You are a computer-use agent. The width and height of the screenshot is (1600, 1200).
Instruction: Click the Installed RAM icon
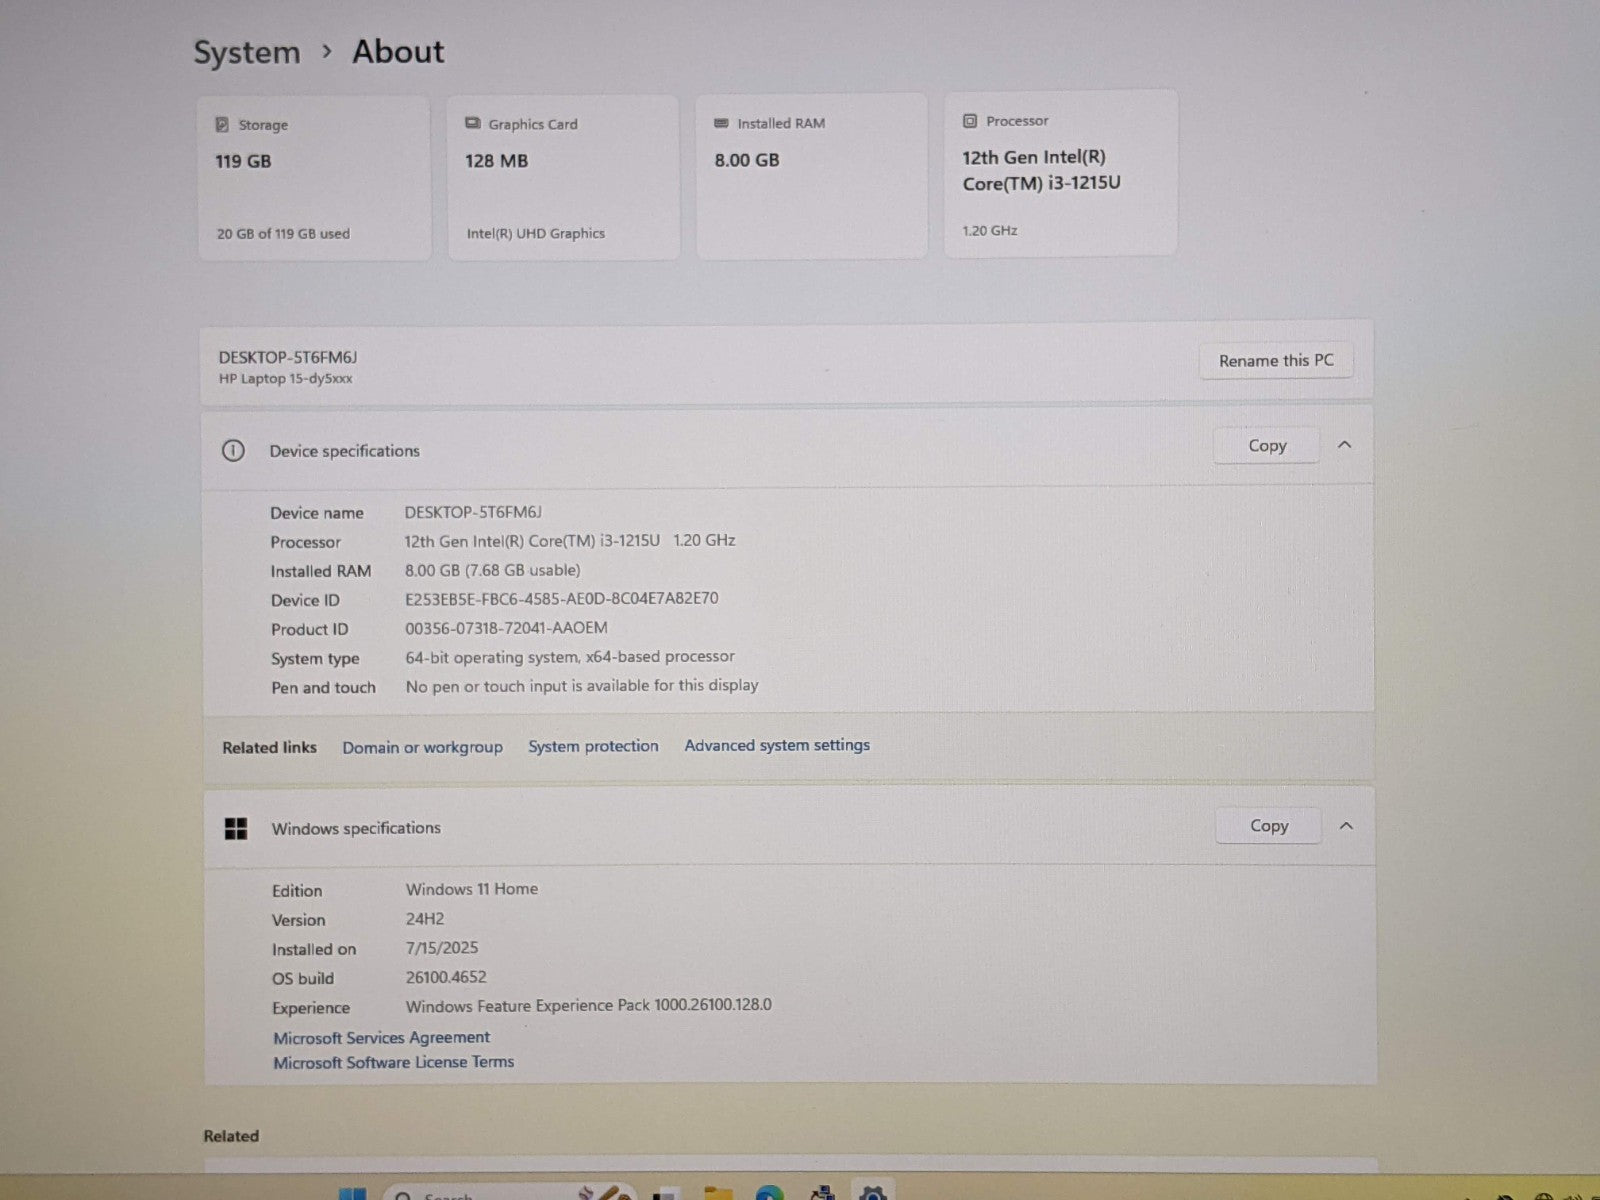[721, 123]
